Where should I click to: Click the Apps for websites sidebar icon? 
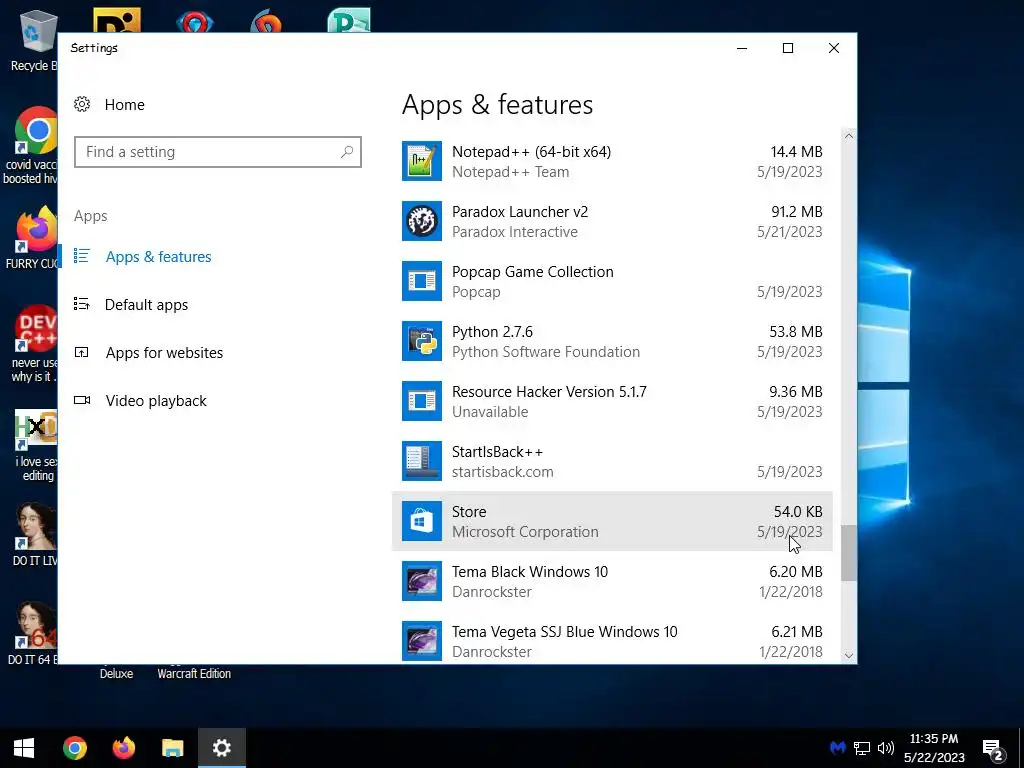point(82,353)
